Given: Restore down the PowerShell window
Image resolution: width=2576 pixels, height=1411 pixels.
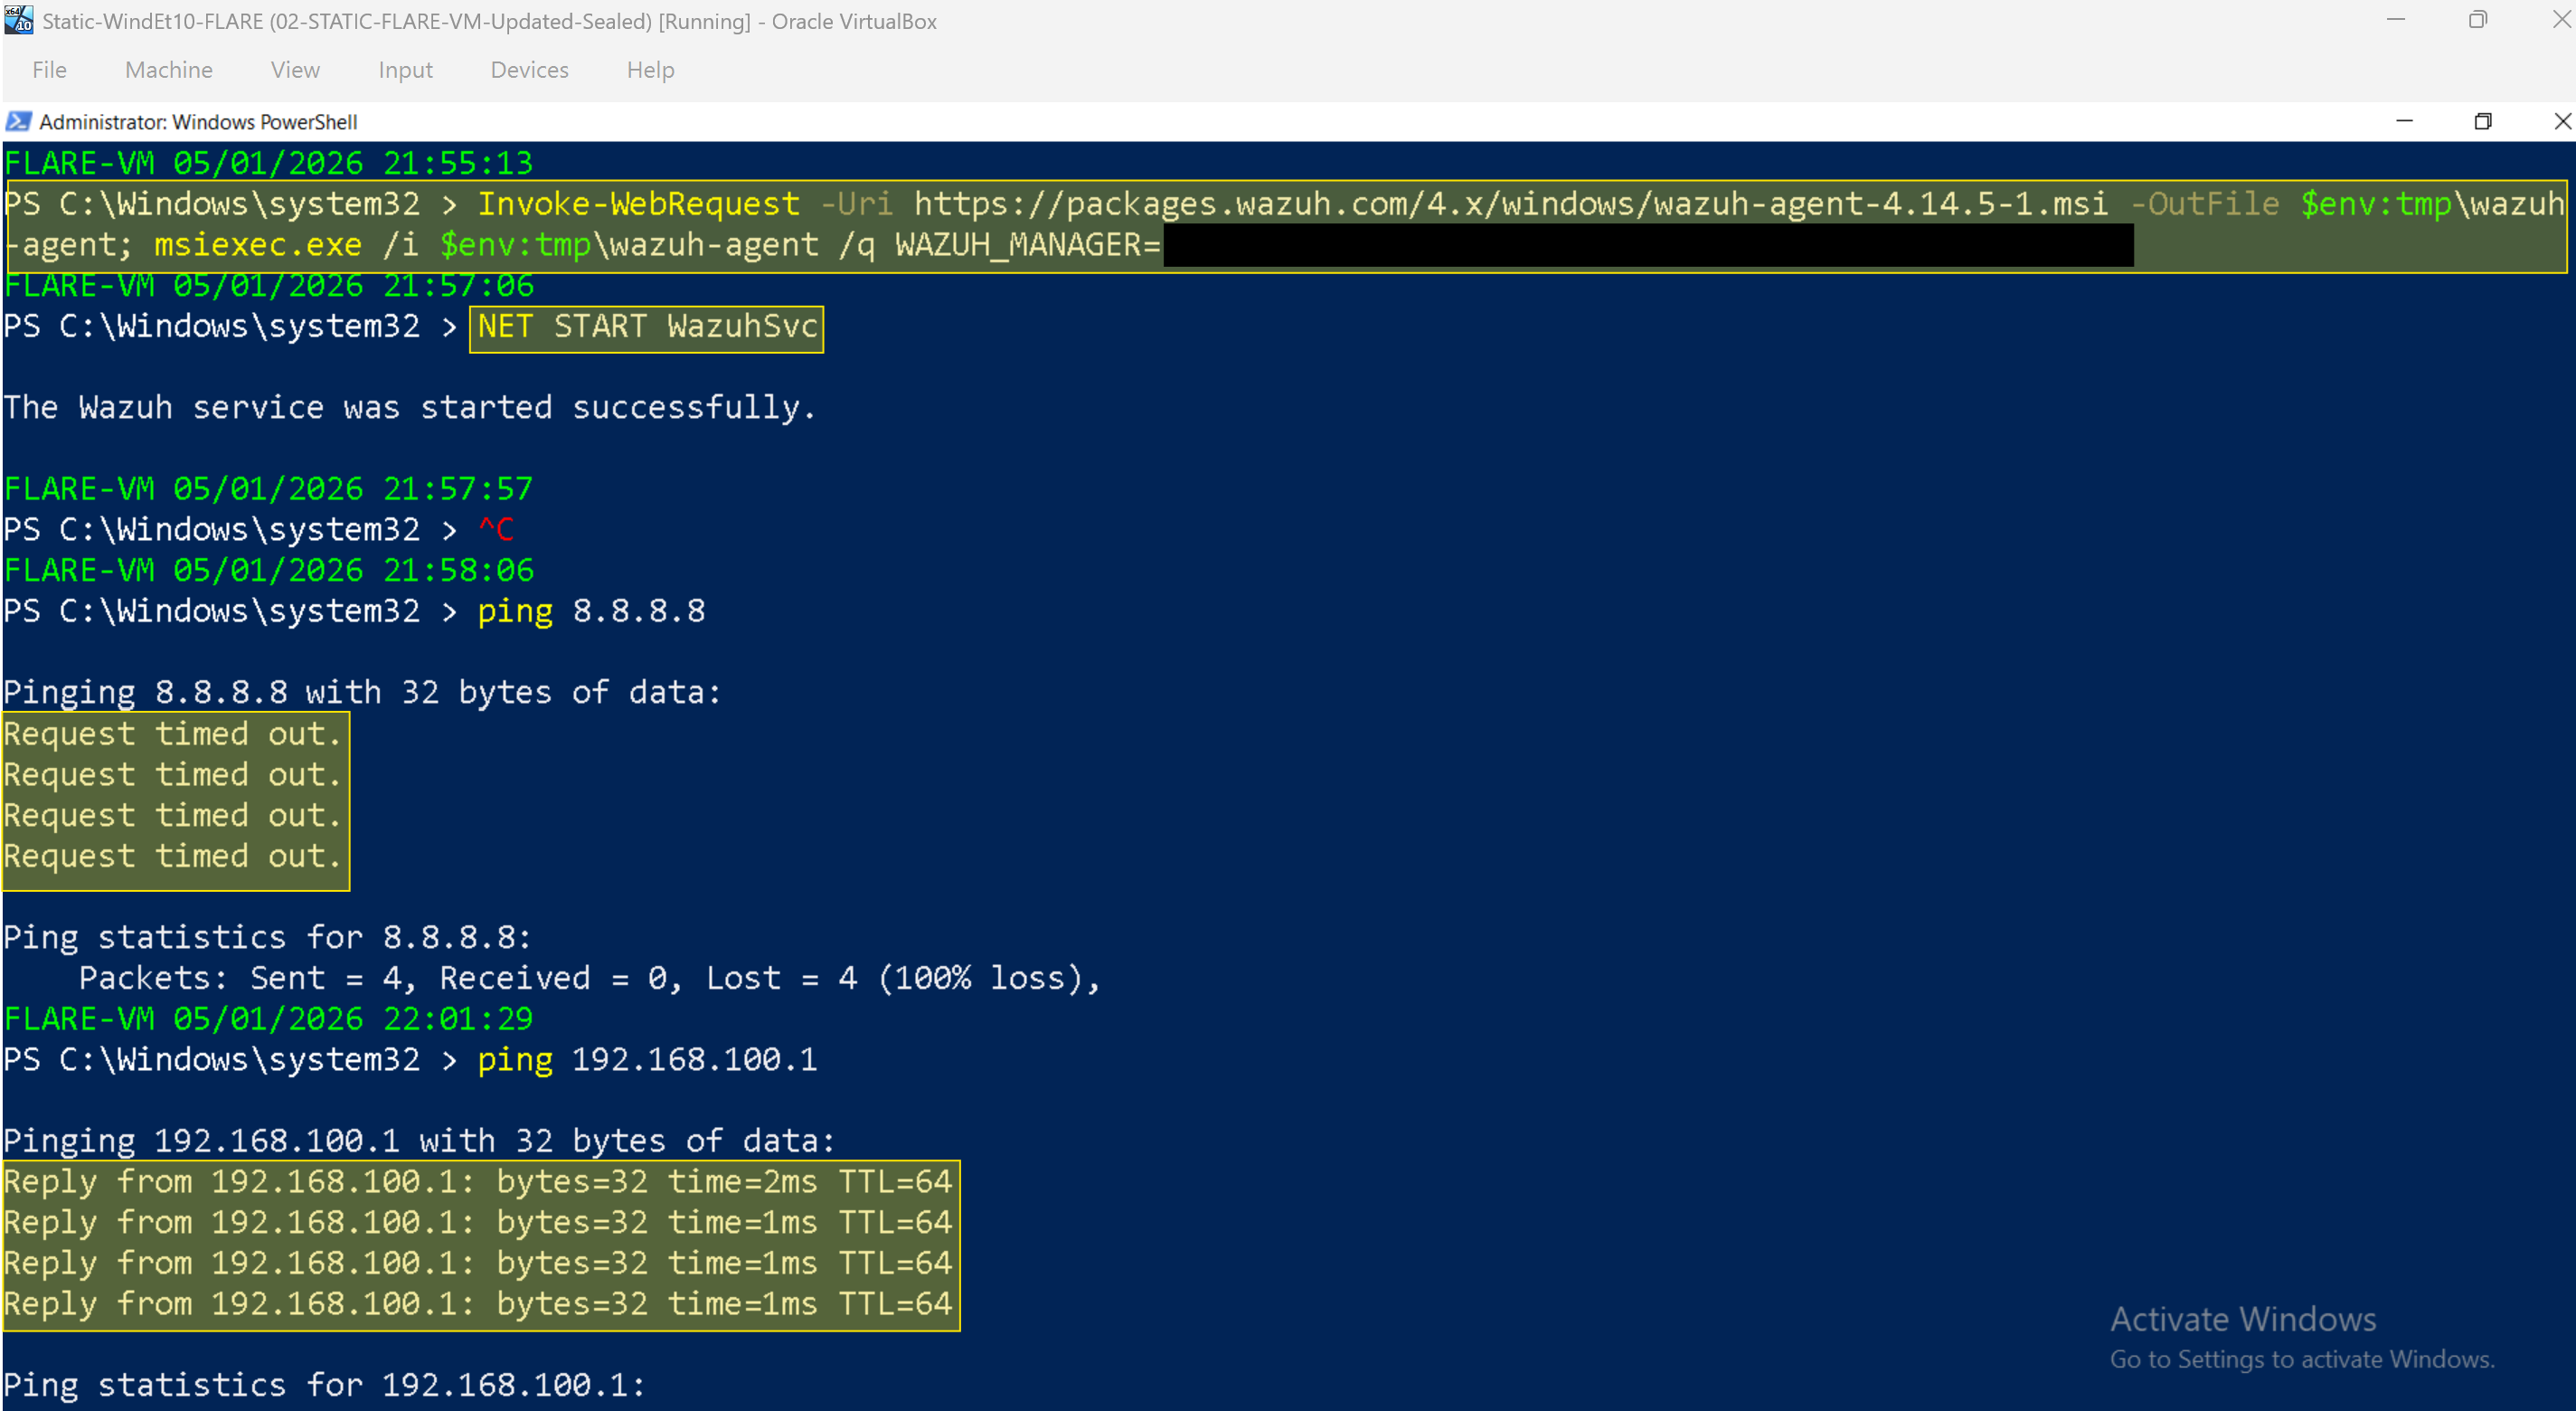Looking at the screenshot, I should pyautogui.click(x=2482, y=121).
